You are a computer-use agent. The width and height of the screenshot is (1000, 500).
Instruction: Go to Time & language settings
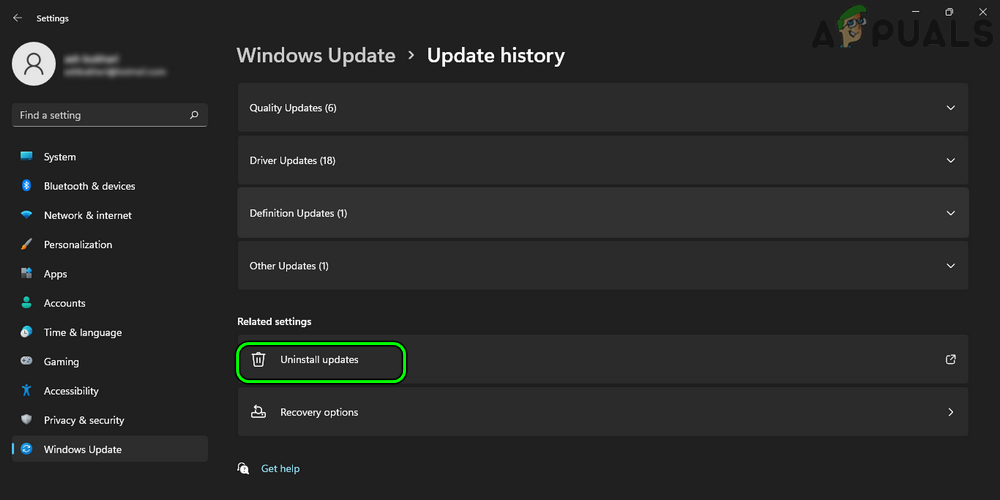(x=82, y=332)
